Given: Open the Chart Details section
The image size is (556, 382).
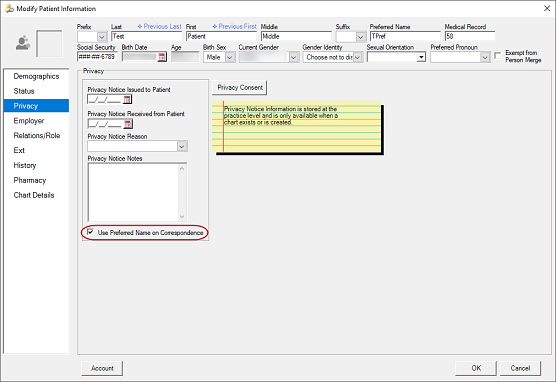Looking at the screenshot, I should tap(37, 195).
